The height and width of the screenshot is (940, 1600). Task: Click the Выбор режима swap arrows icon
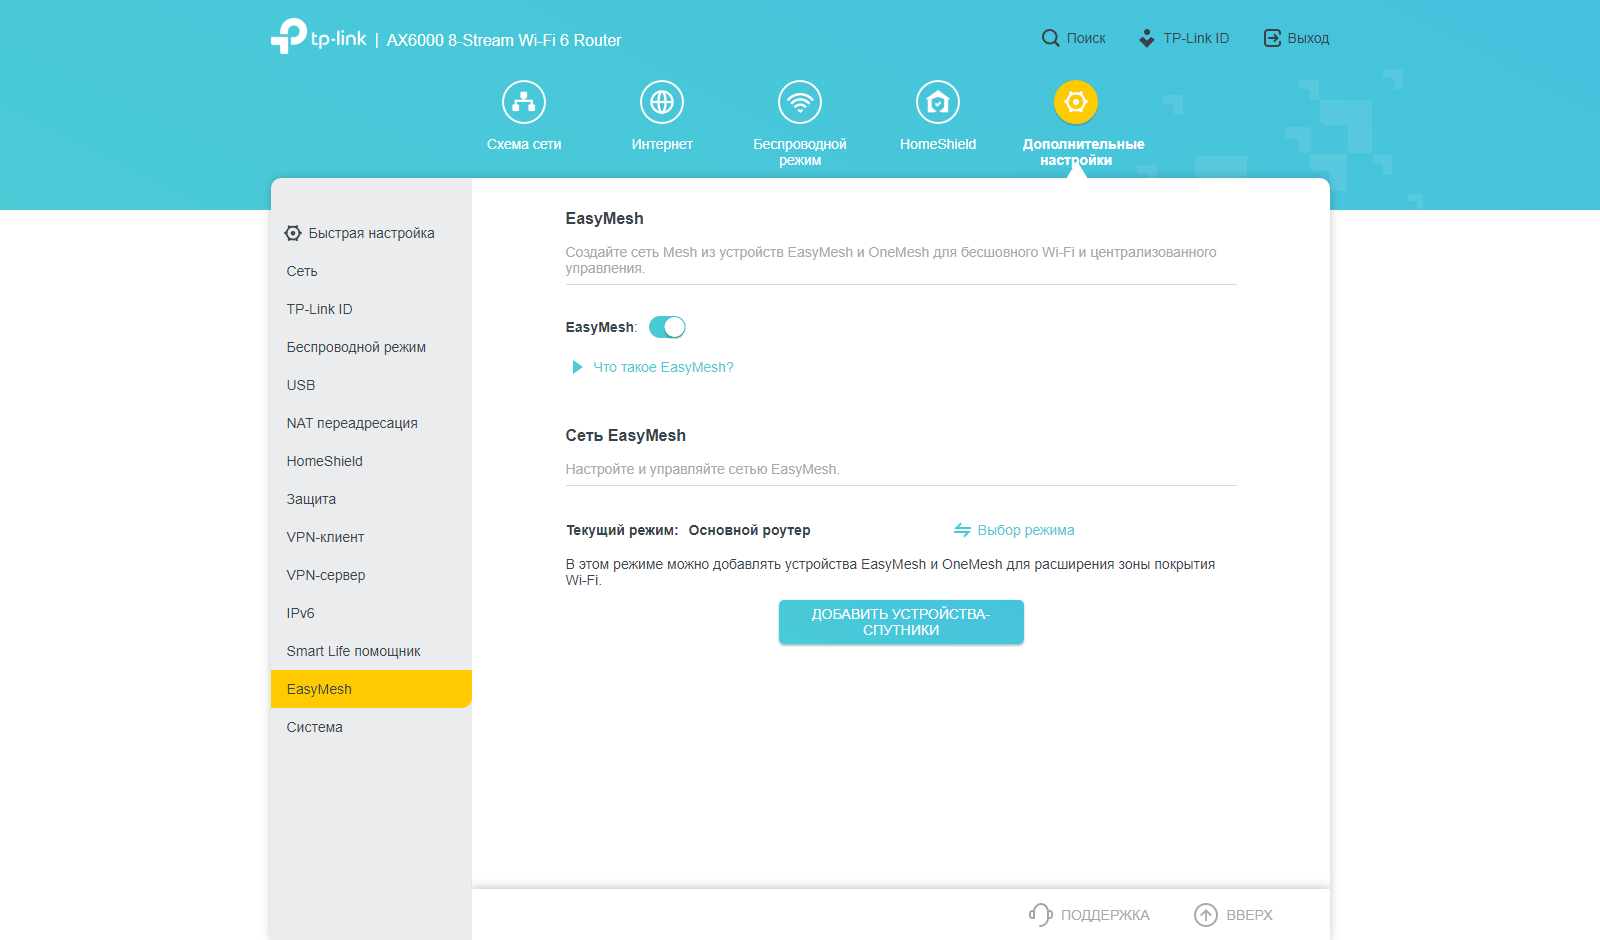pyautogui.click(x=962, y=530)
